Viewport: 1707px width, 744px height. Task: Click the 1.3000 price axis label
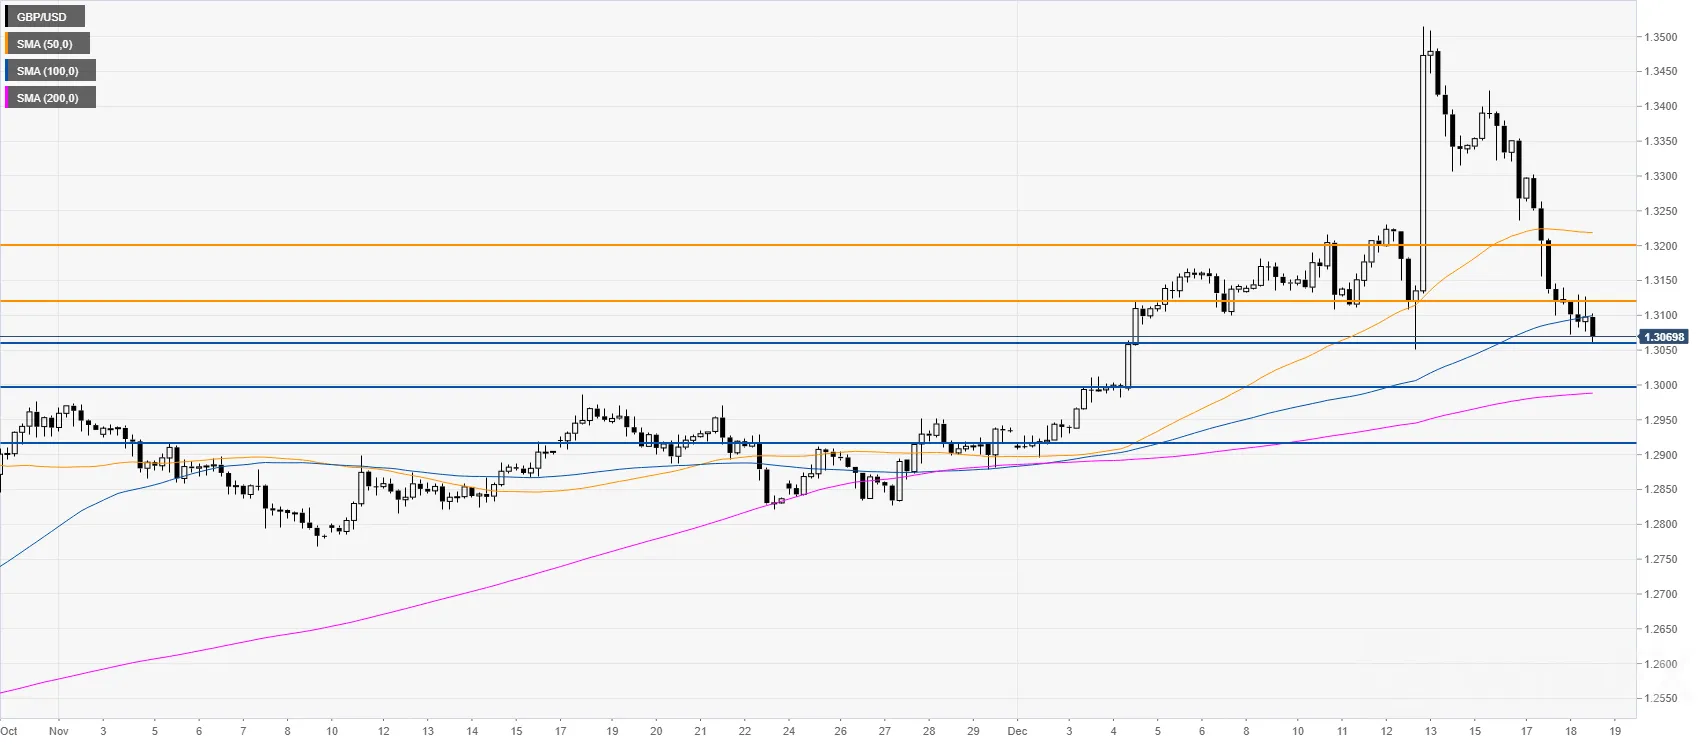(x=1661, y=385)
